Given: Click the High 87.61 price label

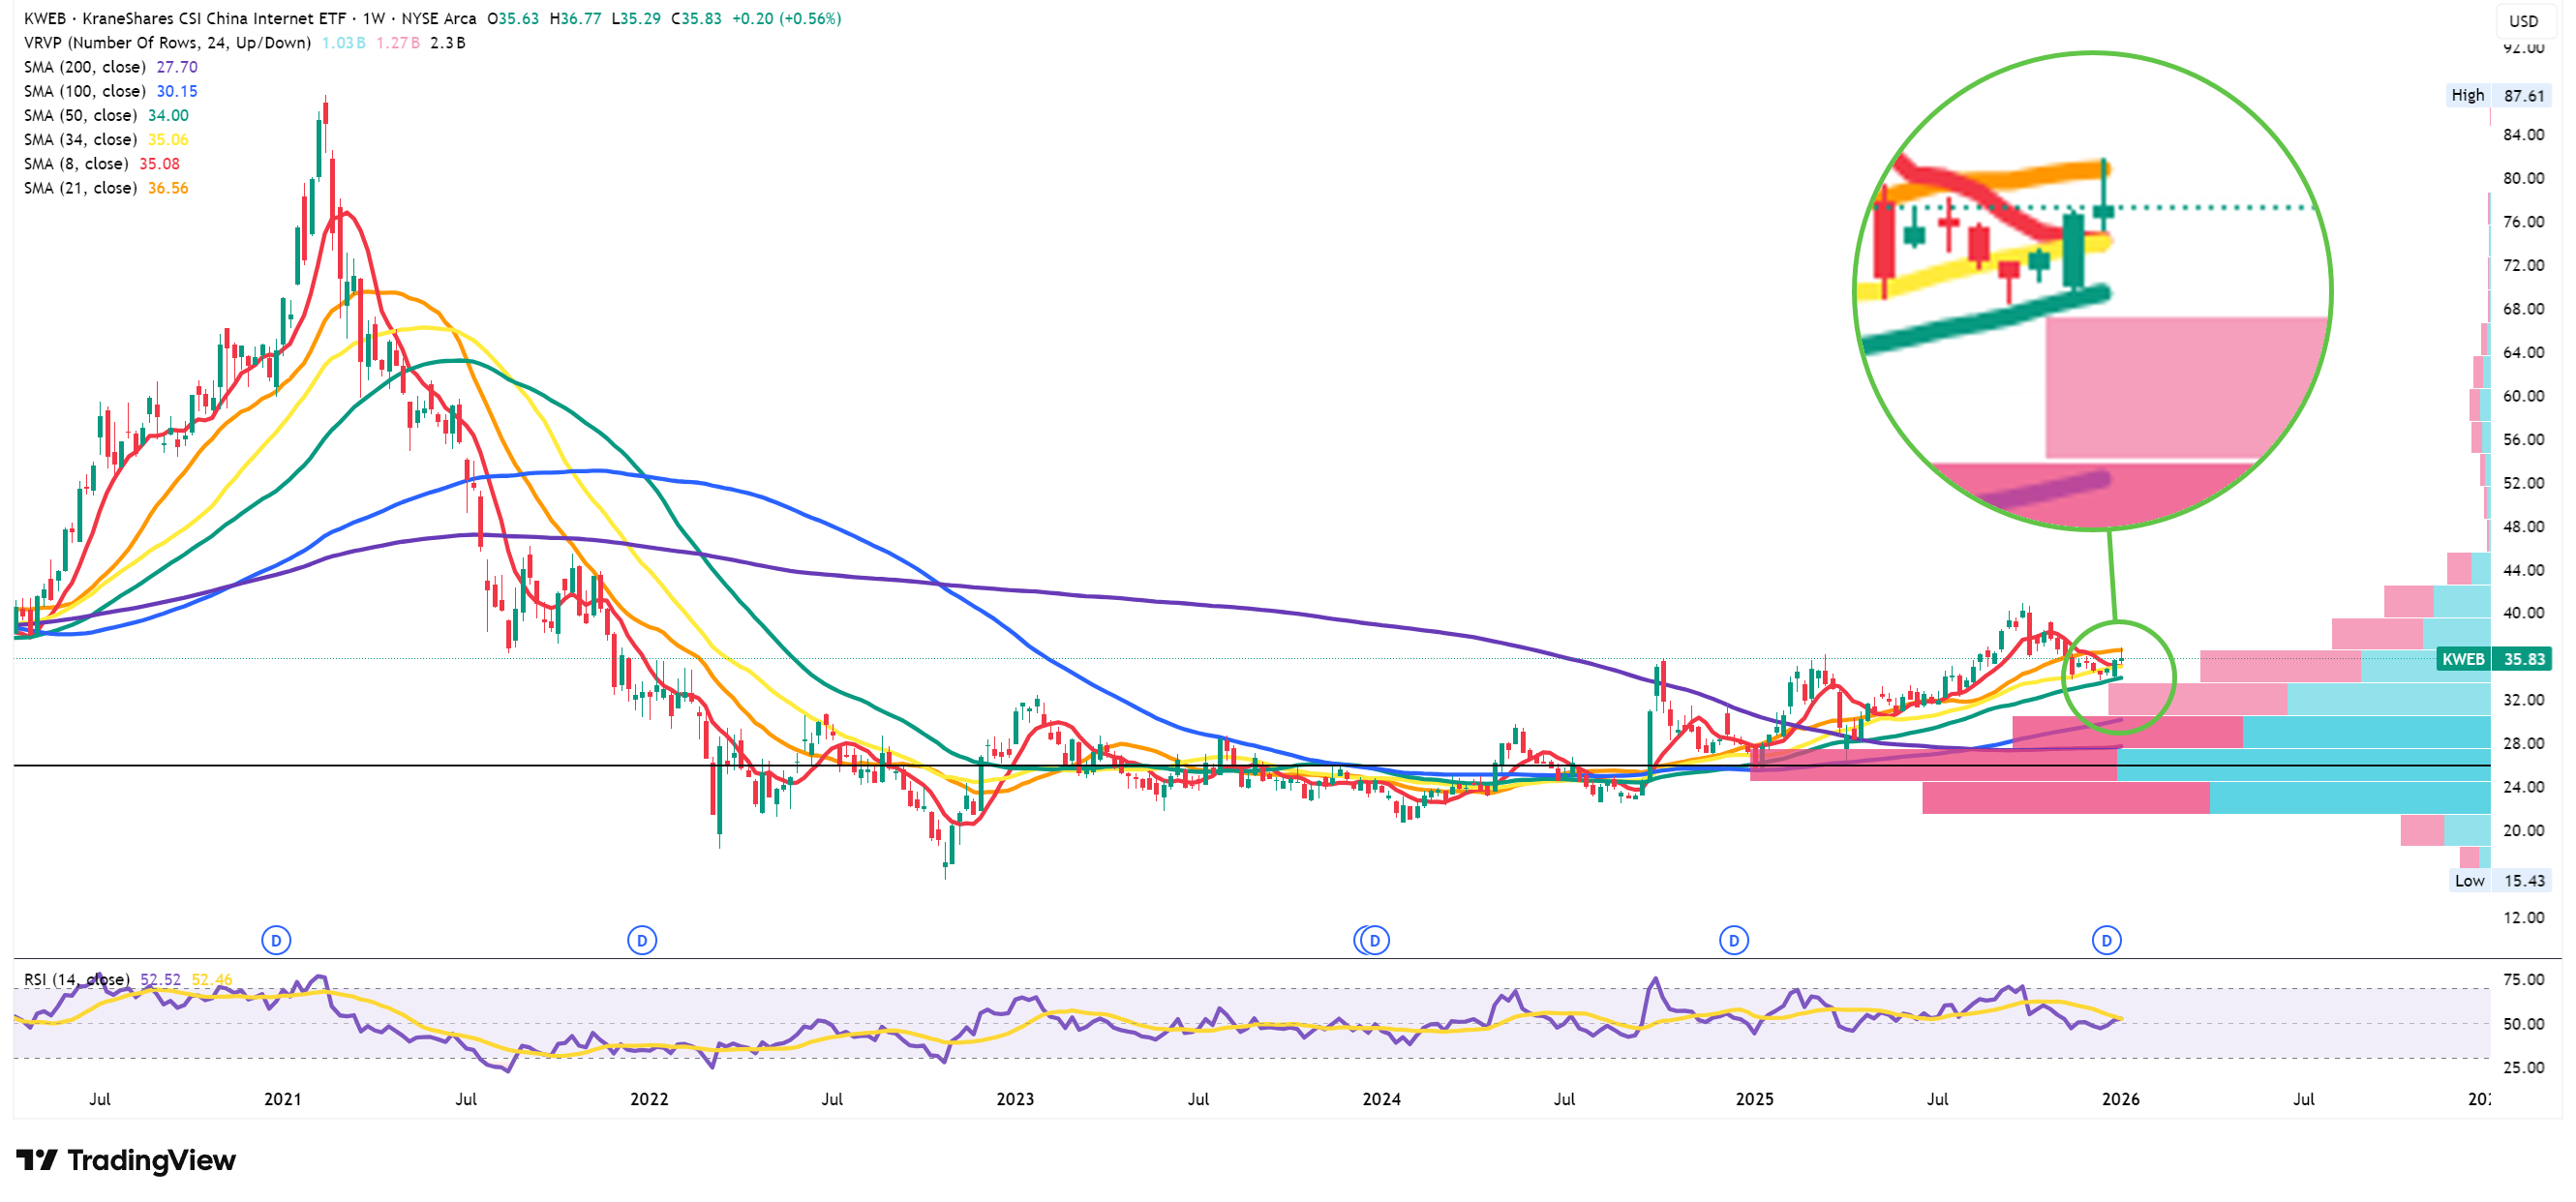Looking at the screenshot, I should coord(2497,96).
